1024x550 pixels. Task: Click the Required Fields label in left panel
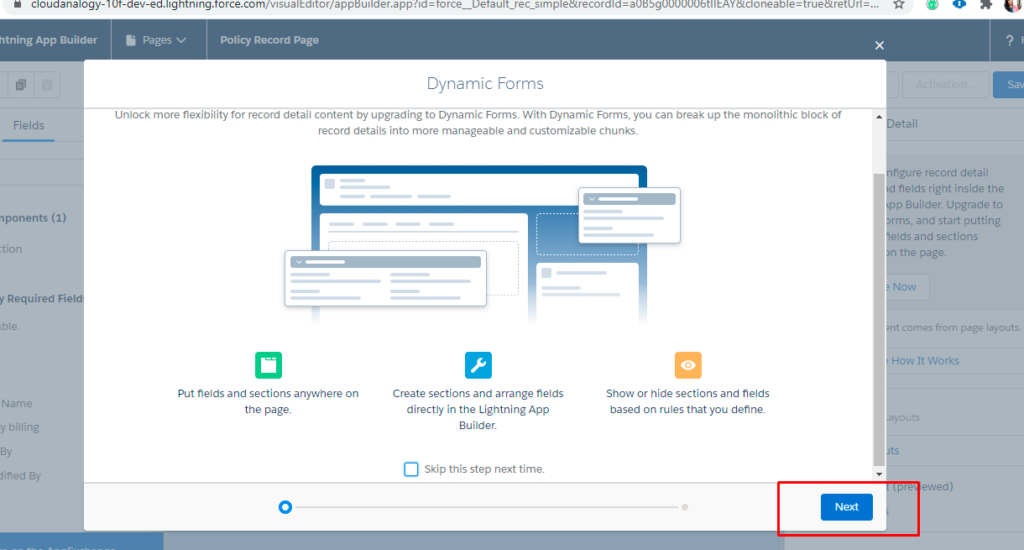tap(42, 299)
